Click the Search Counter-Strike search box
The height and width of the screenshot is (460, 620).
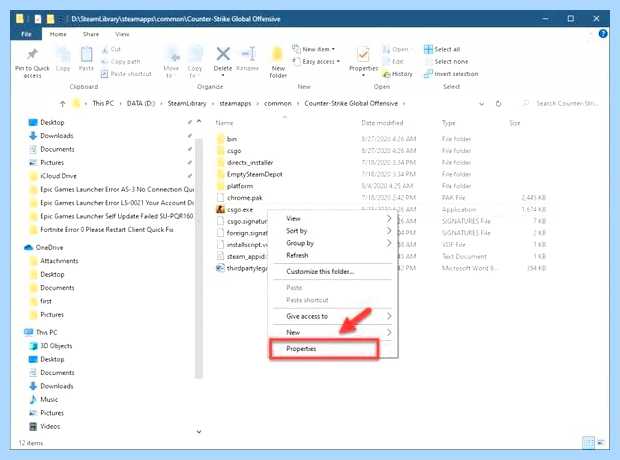563,104
